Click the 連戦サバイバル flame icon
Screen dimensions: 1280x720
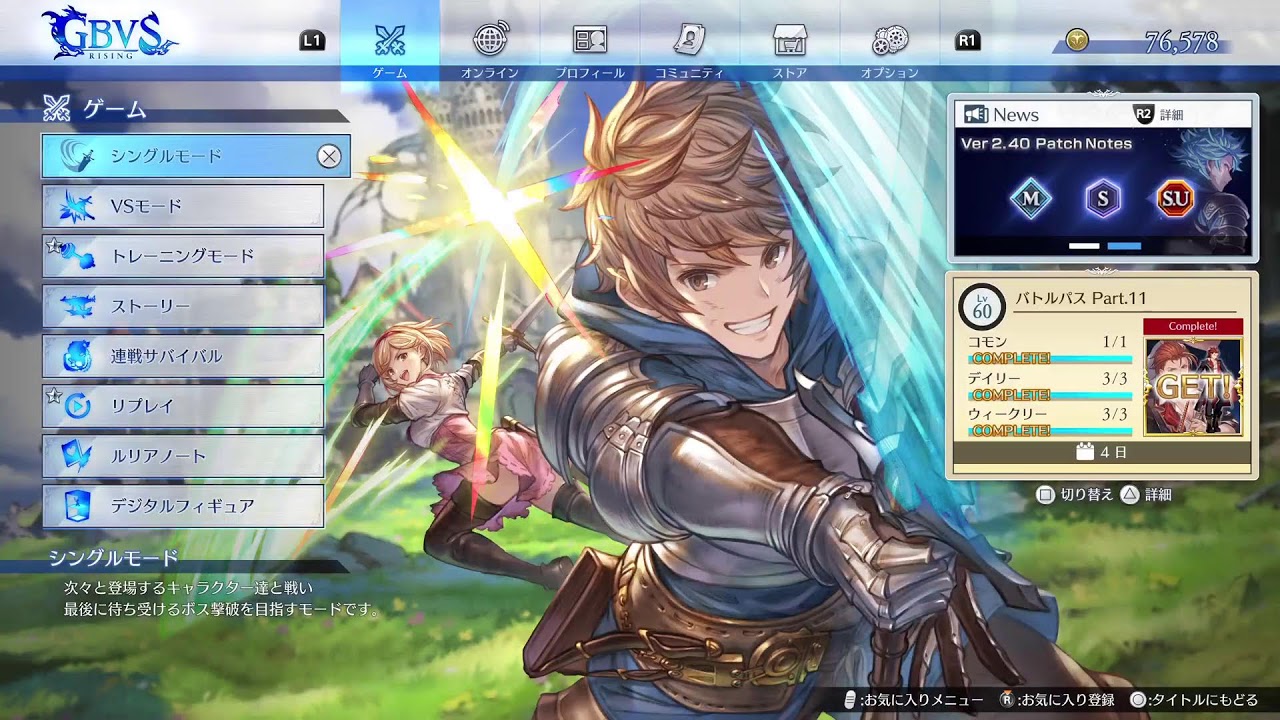point(77,356)
